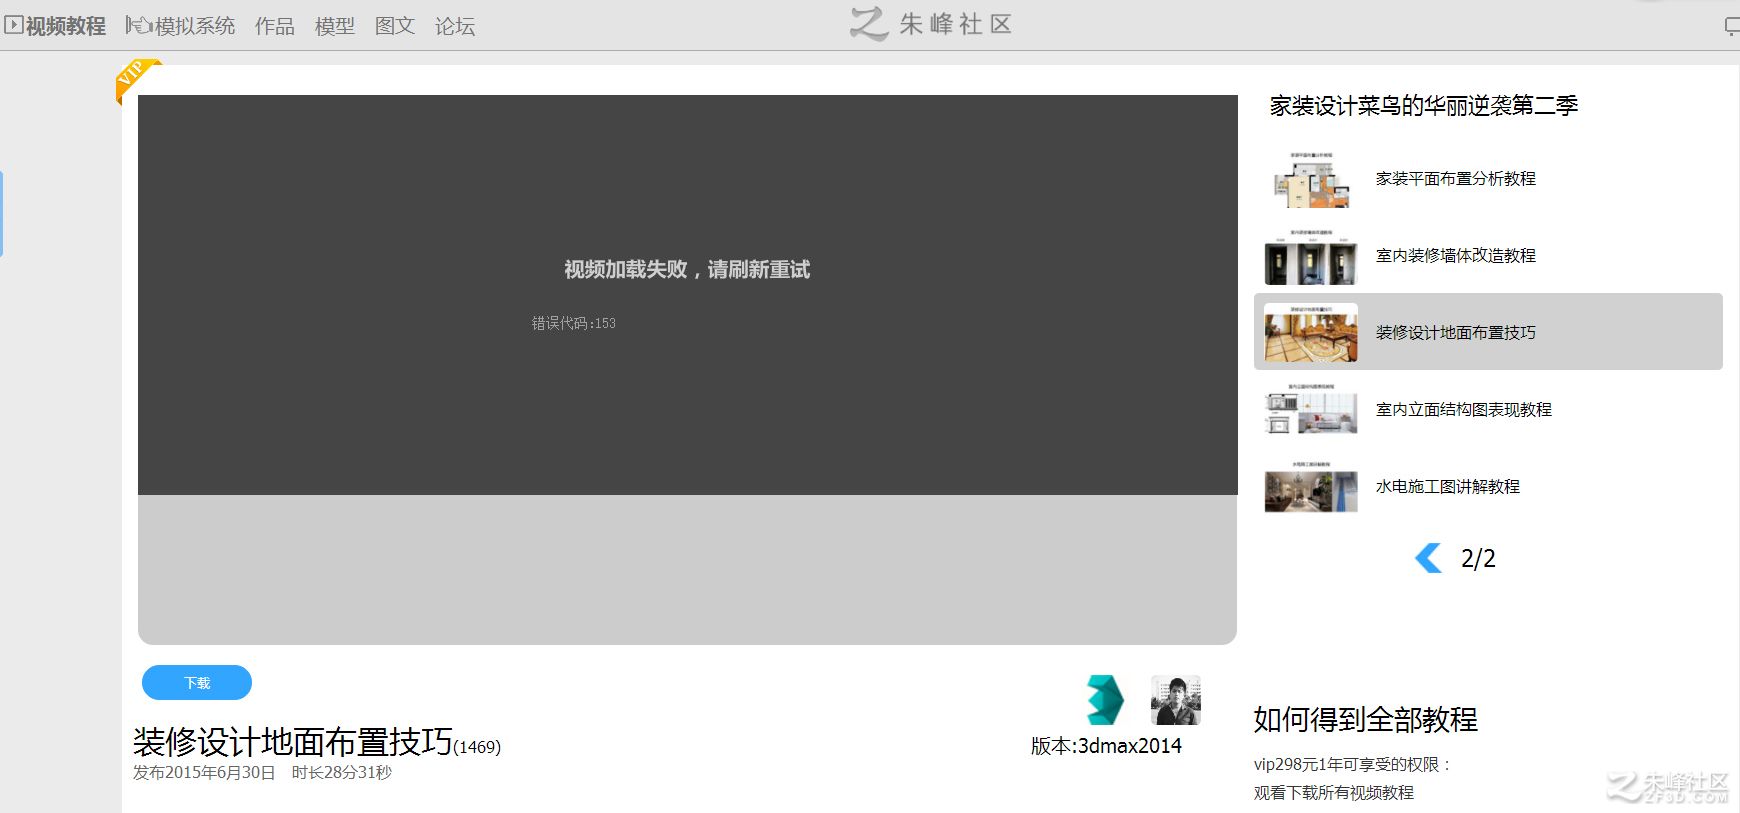This screenshot has height=813, width=1740.
Task: Click the 2/2 page indicator
Action: click(1478, 559)
